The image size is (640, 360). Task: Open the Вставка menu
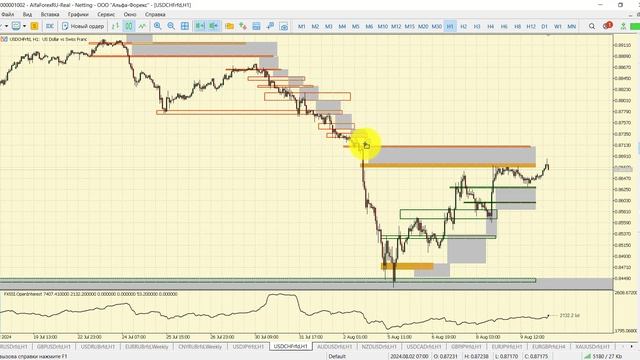click(50, 14)
